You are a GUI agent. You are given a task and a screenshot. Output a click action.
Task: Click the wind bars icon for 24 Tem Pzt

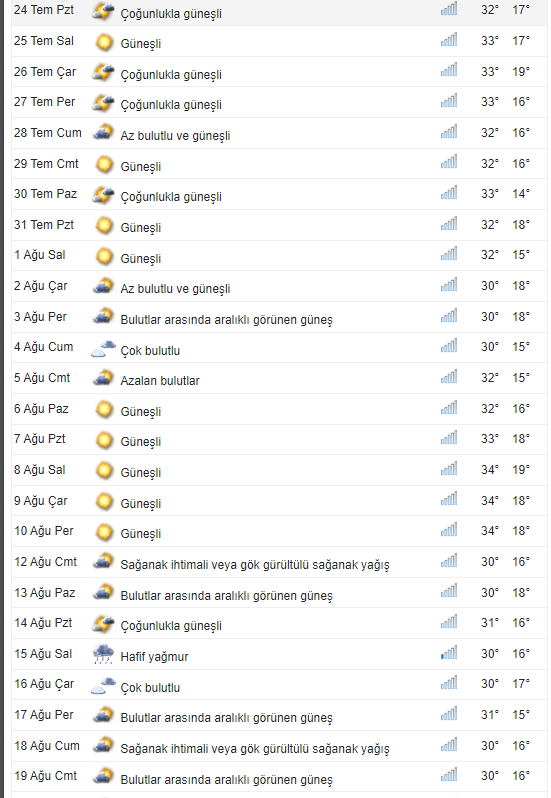[x=449, y=9]
